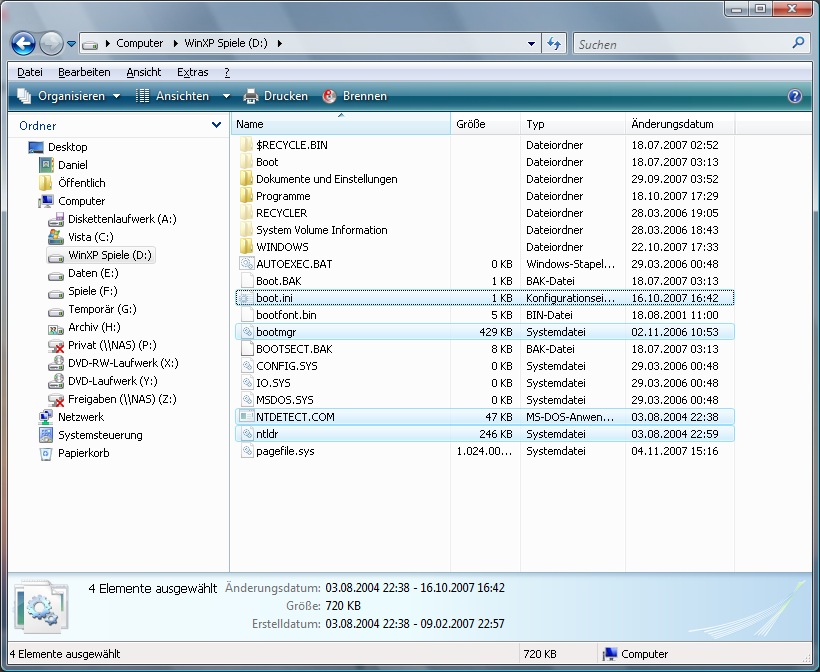
Task: Select Archiv (H:) drive icon
Action: (55, 328)
